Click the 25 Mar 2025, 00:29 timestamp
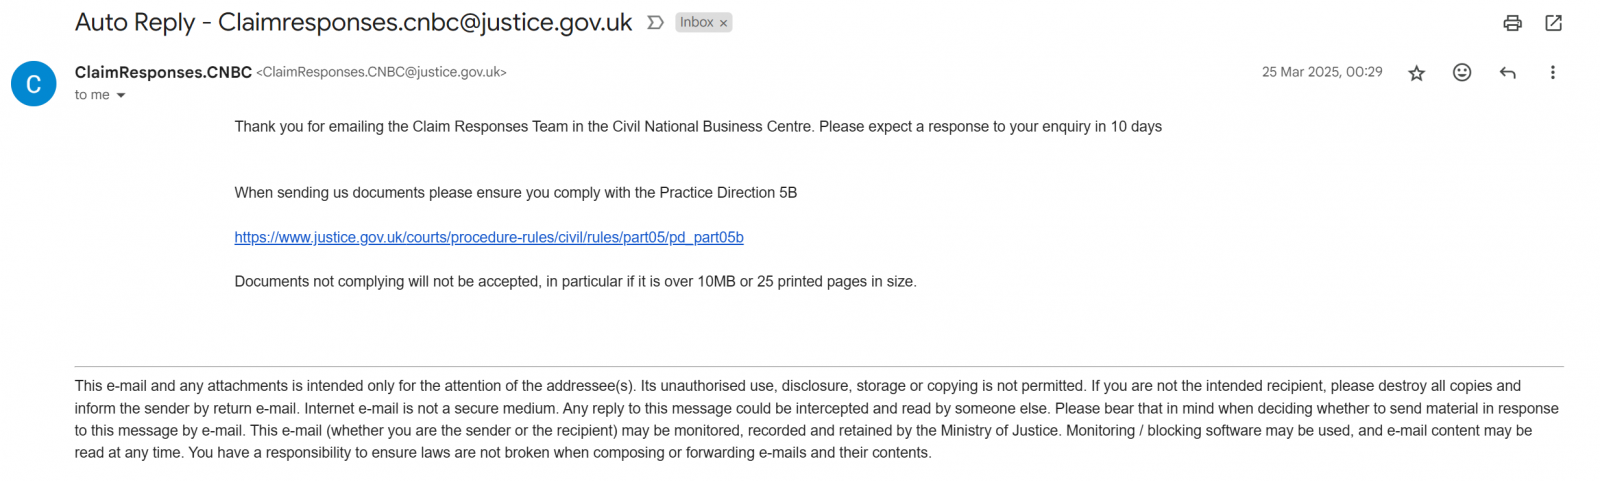Screen dimensions: 1600x481 pyautogui.click(x=1322, y=72)
